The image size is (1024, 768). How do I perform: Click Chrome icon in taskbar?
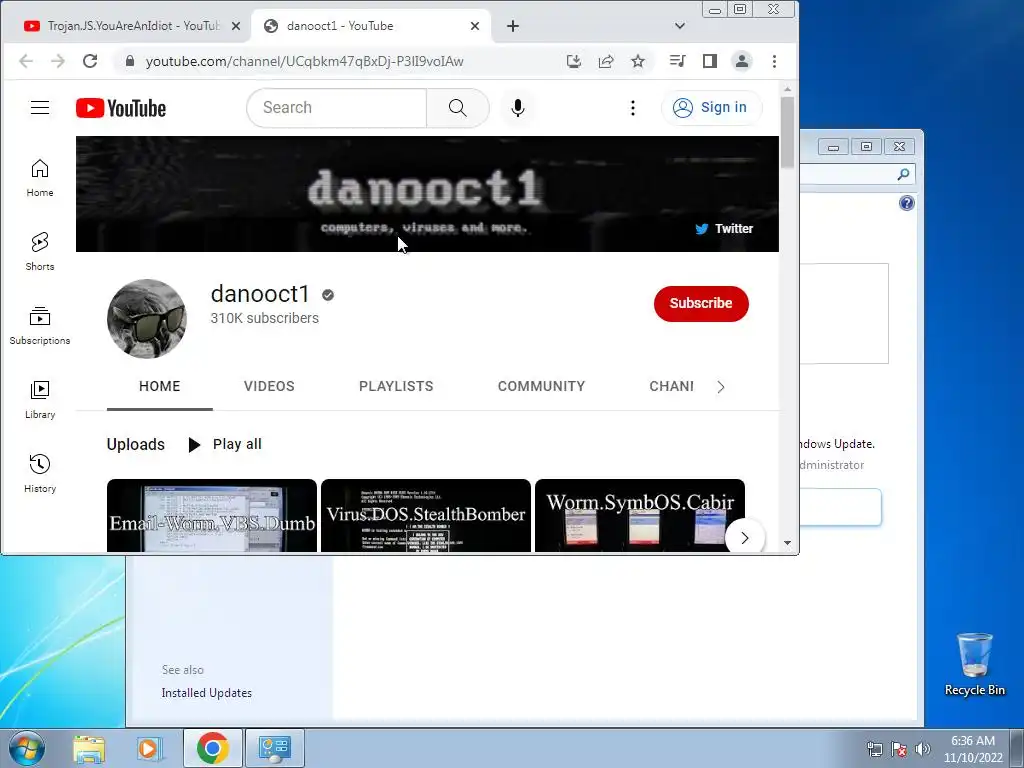pyautogui.click(x=212, y=748)
